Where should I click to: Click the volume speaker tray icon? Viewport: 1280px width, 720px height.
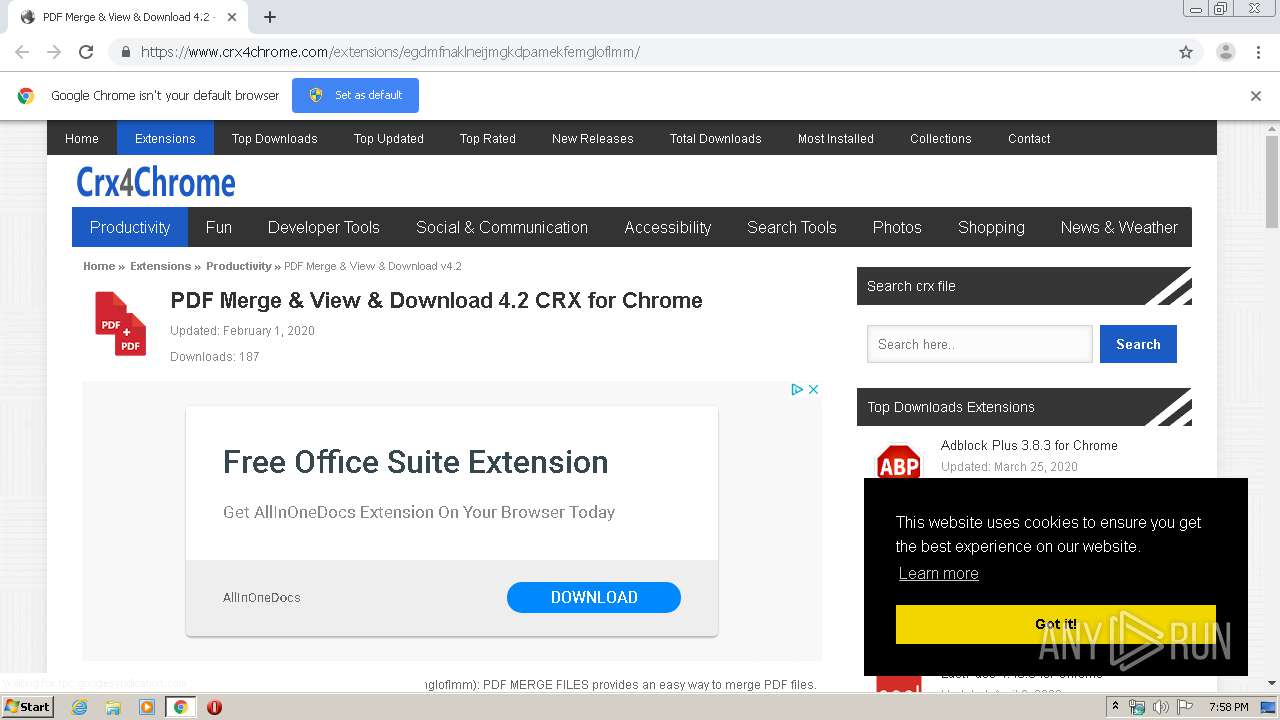click(1160, 707)
